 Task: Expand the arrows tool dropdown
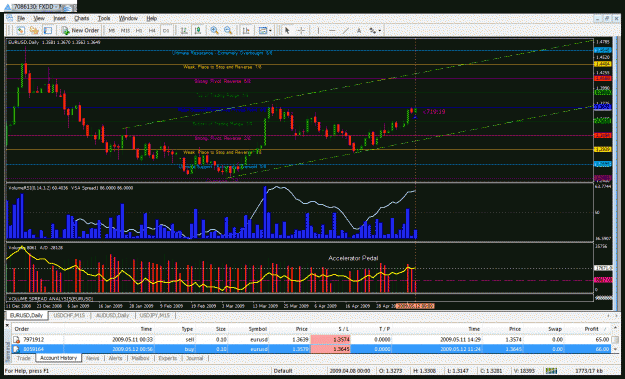380,30
